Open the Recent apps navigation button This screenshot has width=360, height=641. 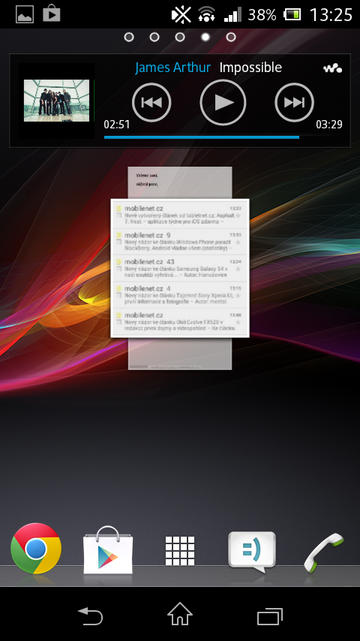point(270,616)
